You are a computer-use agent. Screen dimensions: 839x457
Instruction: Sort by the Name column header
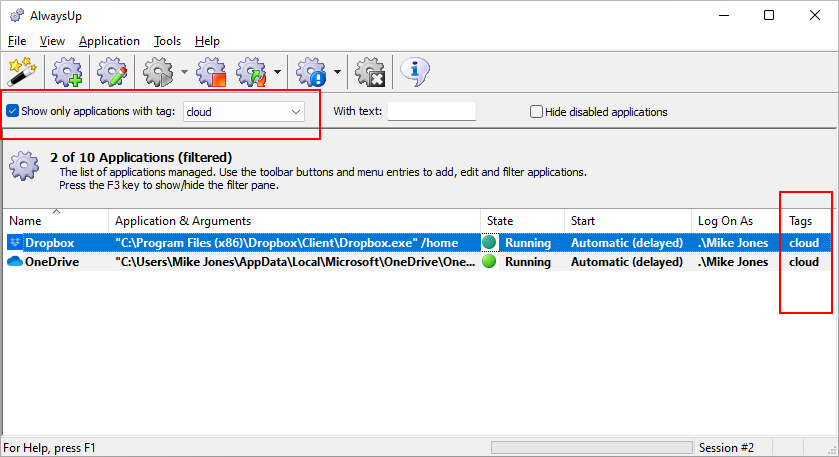(56, 221)
